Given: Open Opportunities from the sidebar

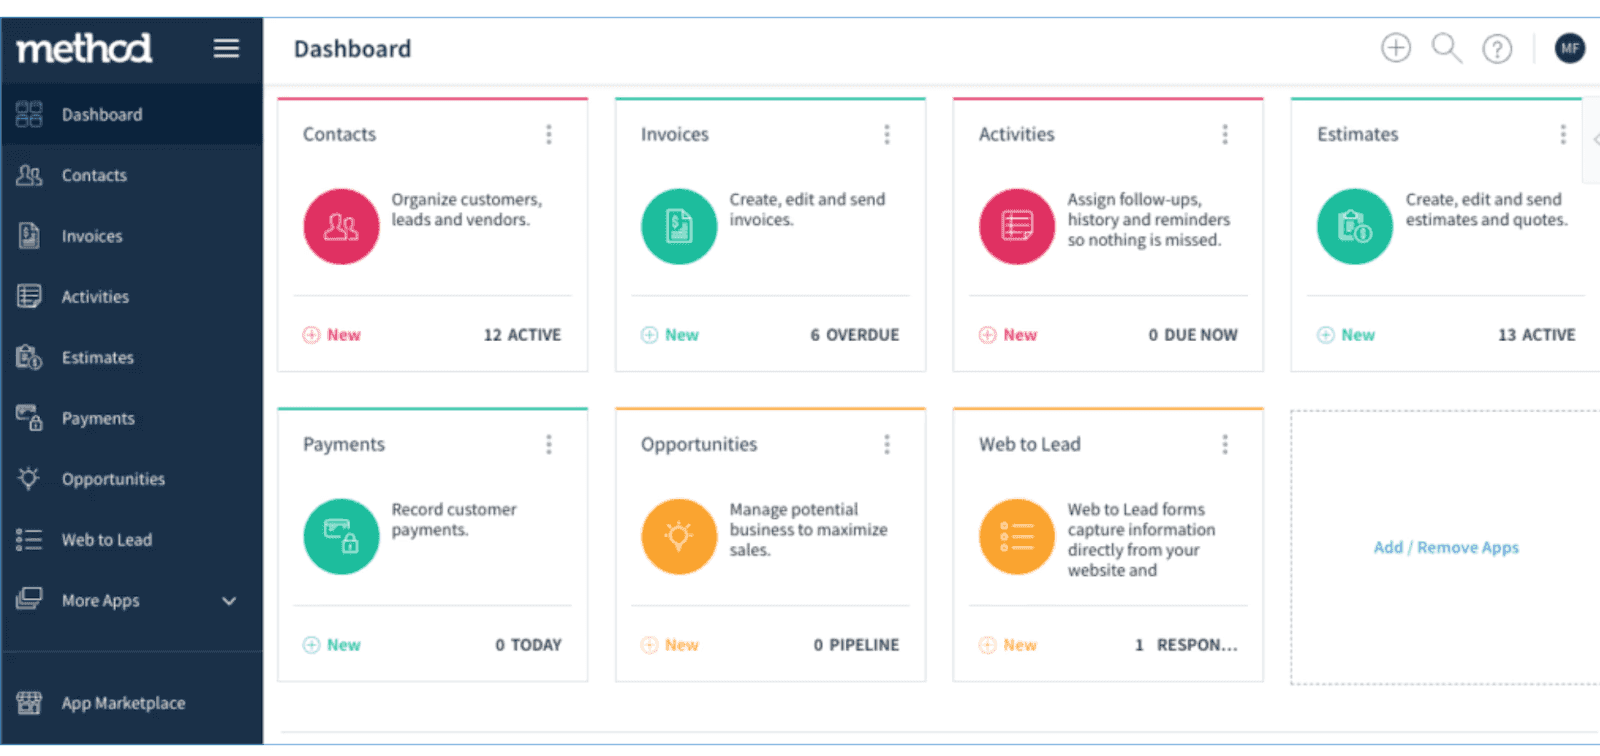Looking at the screenshot, I should 131,479.
